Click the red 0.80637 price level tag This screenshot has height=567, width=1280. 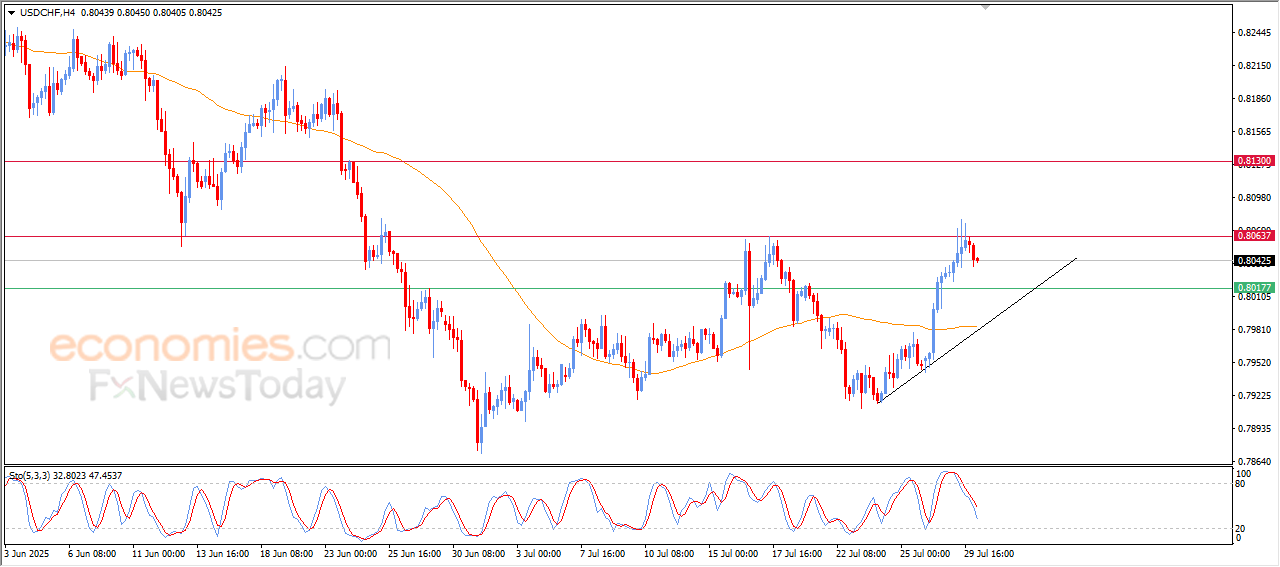[x=1254, y=235]
